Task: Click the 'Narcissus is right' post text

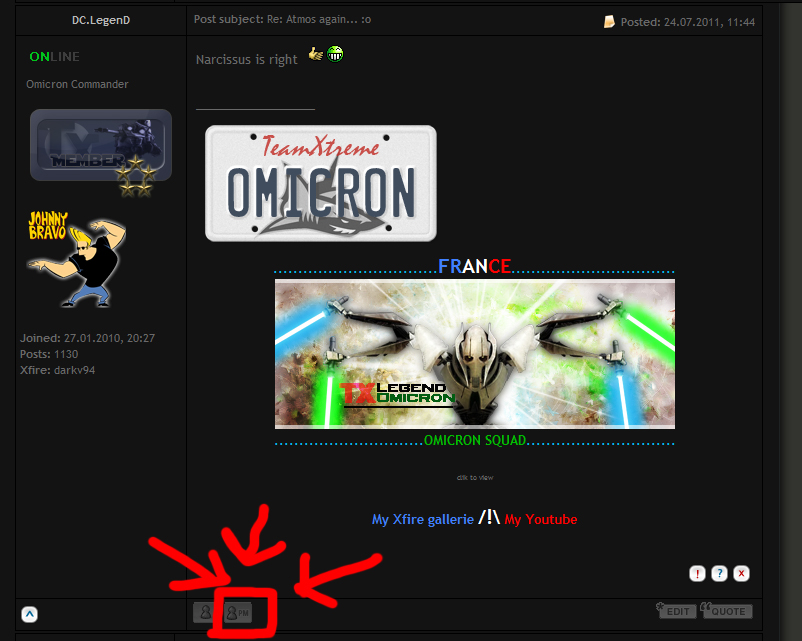Action: [247, 60]
